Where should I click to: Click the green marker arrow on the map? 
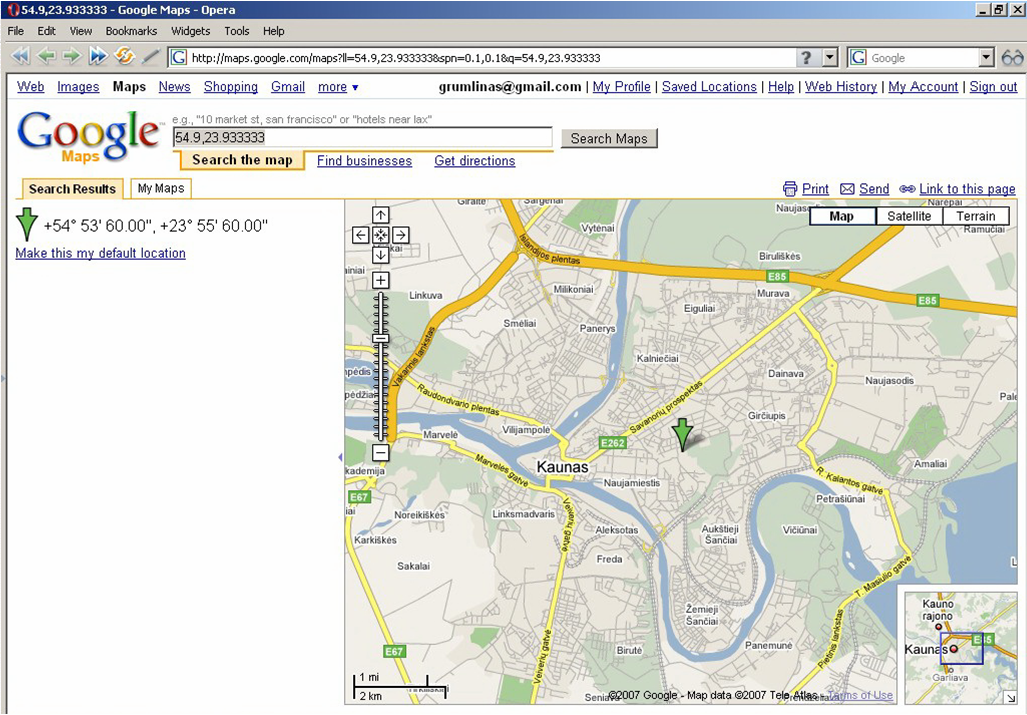tap(682, 435)
